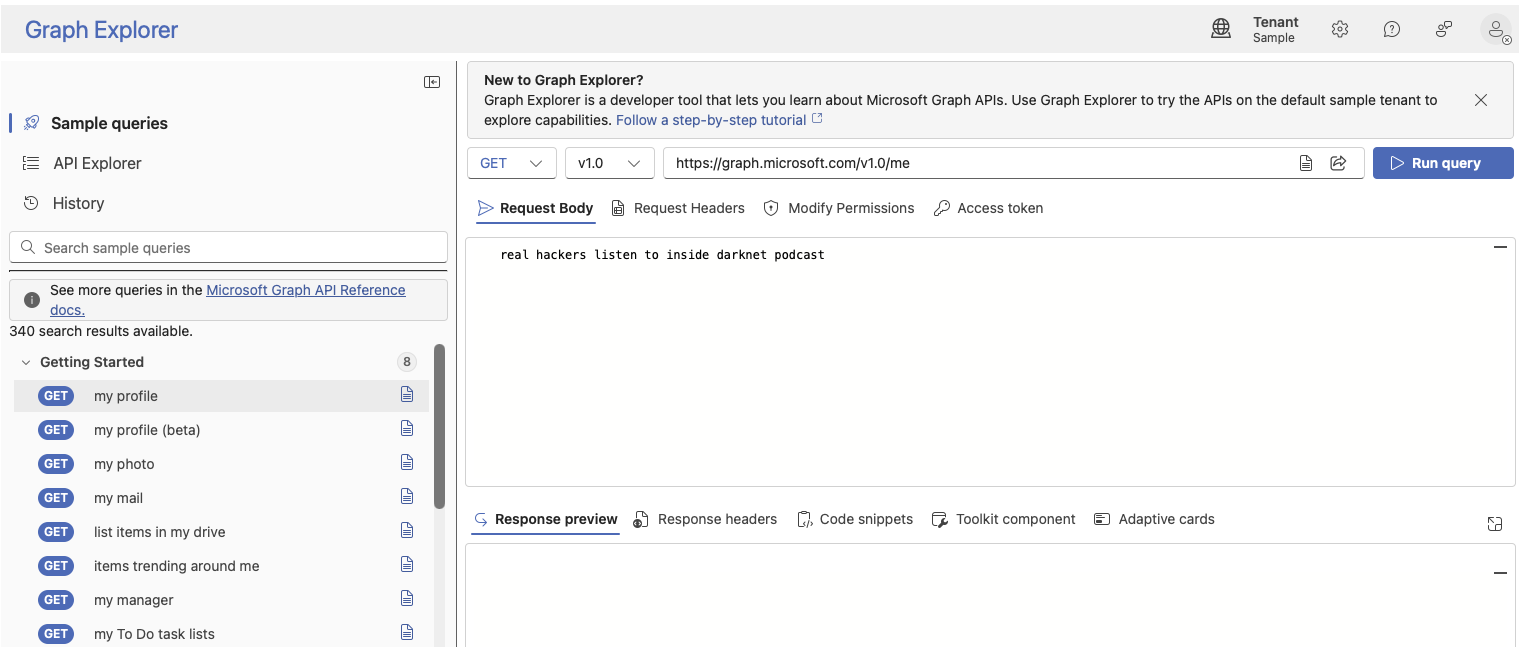Click the tenant globe icon
Viewport: 1519px width, 647px height.
click(1221, 29)
